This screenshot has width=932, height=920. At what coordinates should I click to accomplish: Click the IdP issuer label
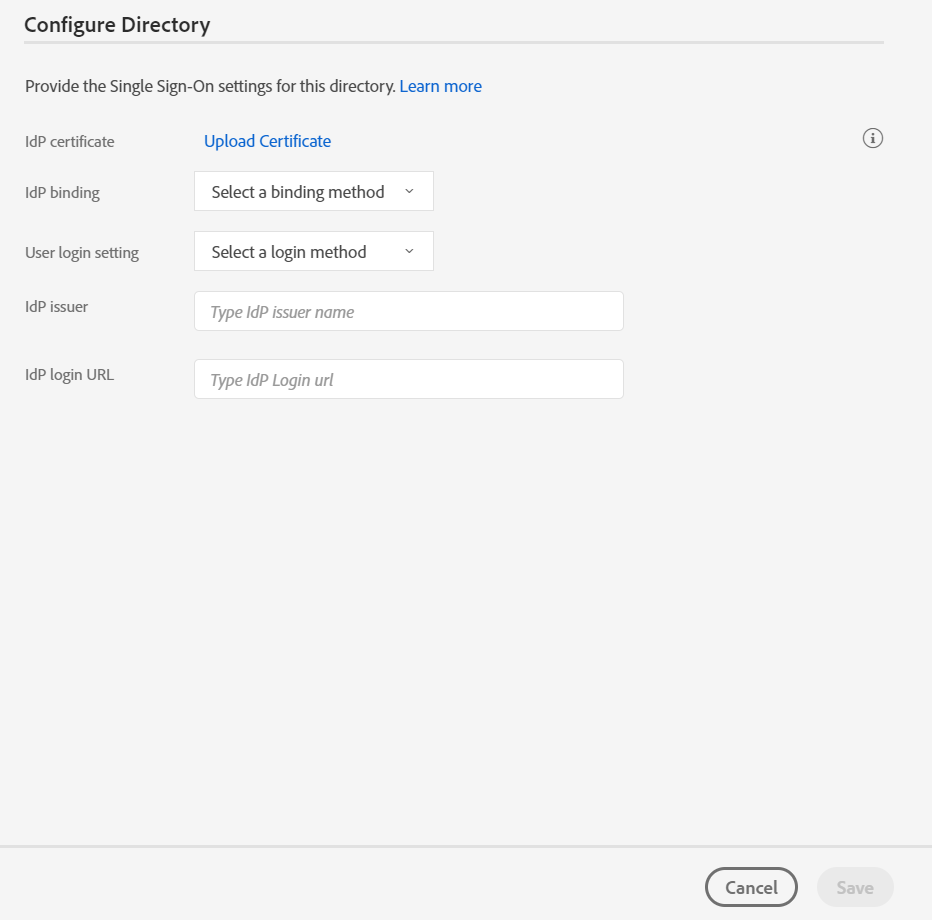(x=56, y=306)
